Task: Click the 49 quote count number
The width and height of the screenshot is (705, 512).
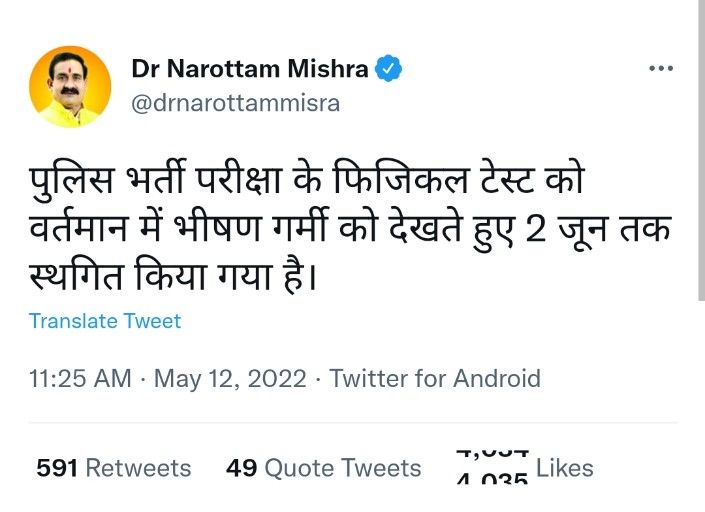Action: (242, 468)
